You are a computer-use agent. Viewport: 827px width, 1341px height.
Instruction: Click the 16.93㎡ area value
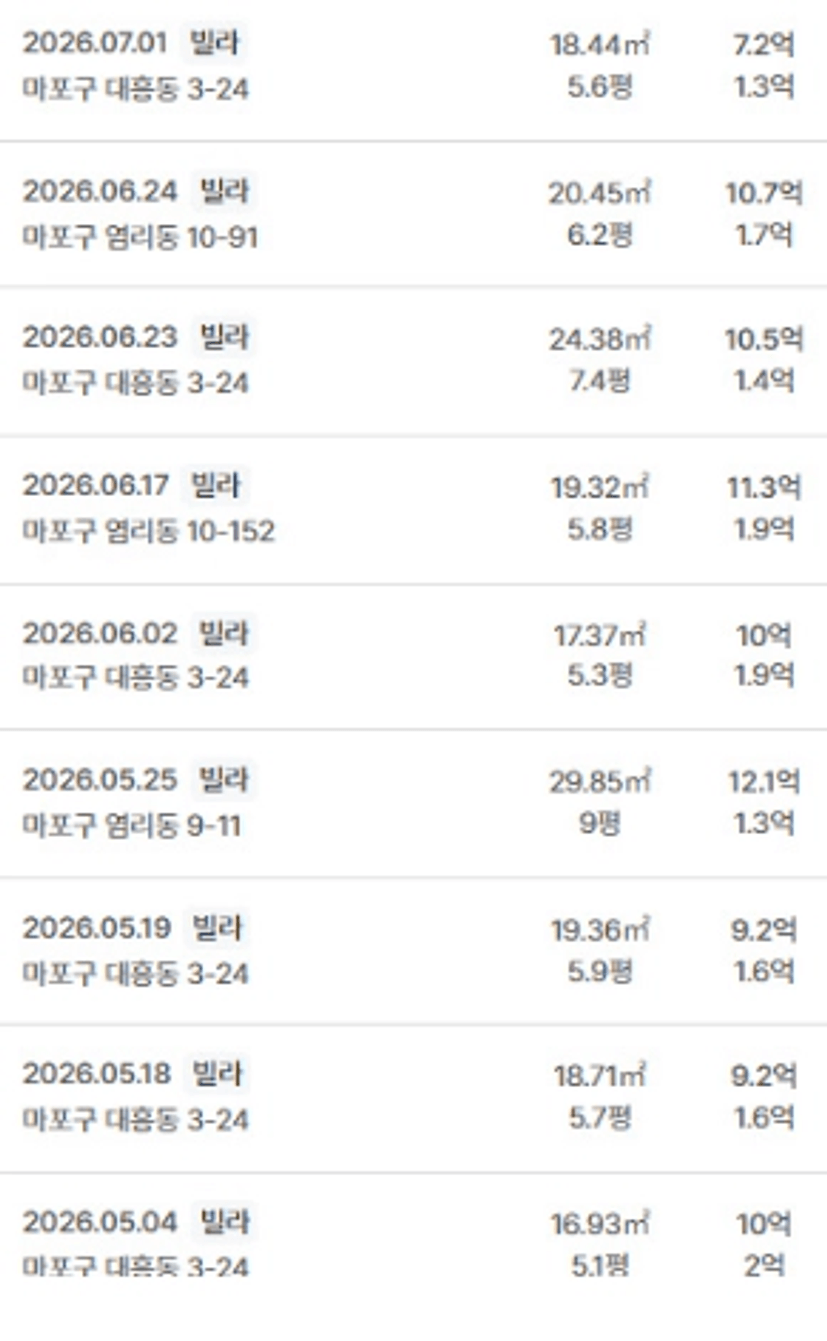pos(600,1224)
